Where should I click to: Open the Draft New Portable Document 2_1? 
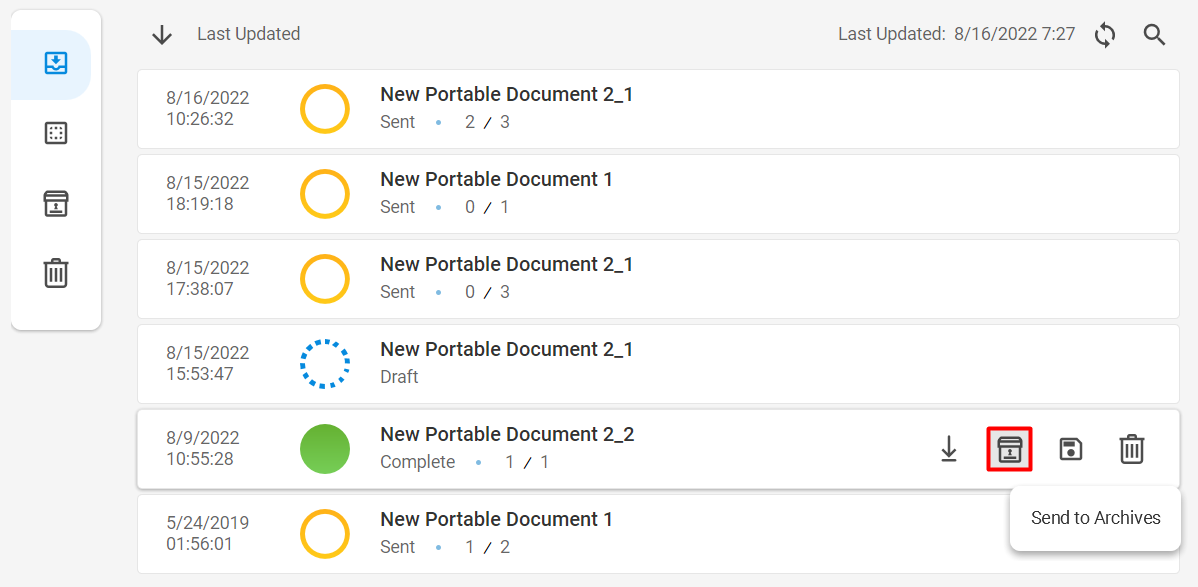pyautogui.click(x=658, y=364)
